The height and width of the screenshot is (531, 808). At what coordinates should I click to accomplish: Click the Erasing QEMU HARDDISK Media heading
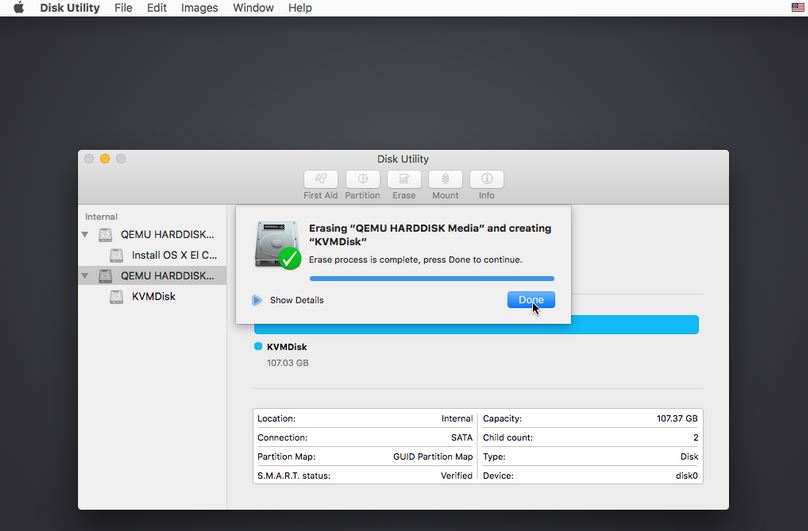click(x=430, y=235)
